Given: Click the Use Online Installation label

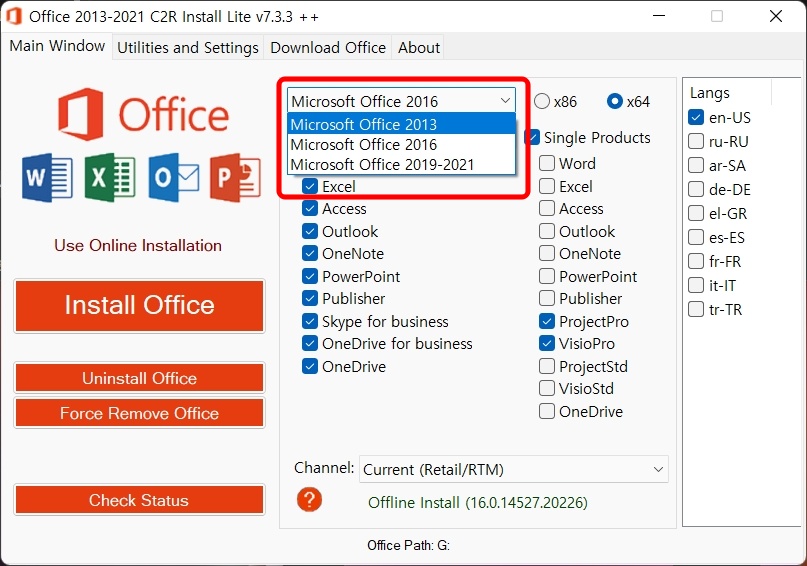Looking at the screenshot, I should coord(138,245).
